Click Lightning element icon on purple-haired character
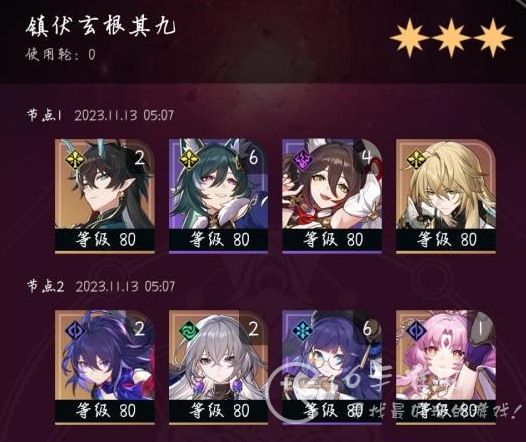This screenshot has height=442, width=526. 75,331
